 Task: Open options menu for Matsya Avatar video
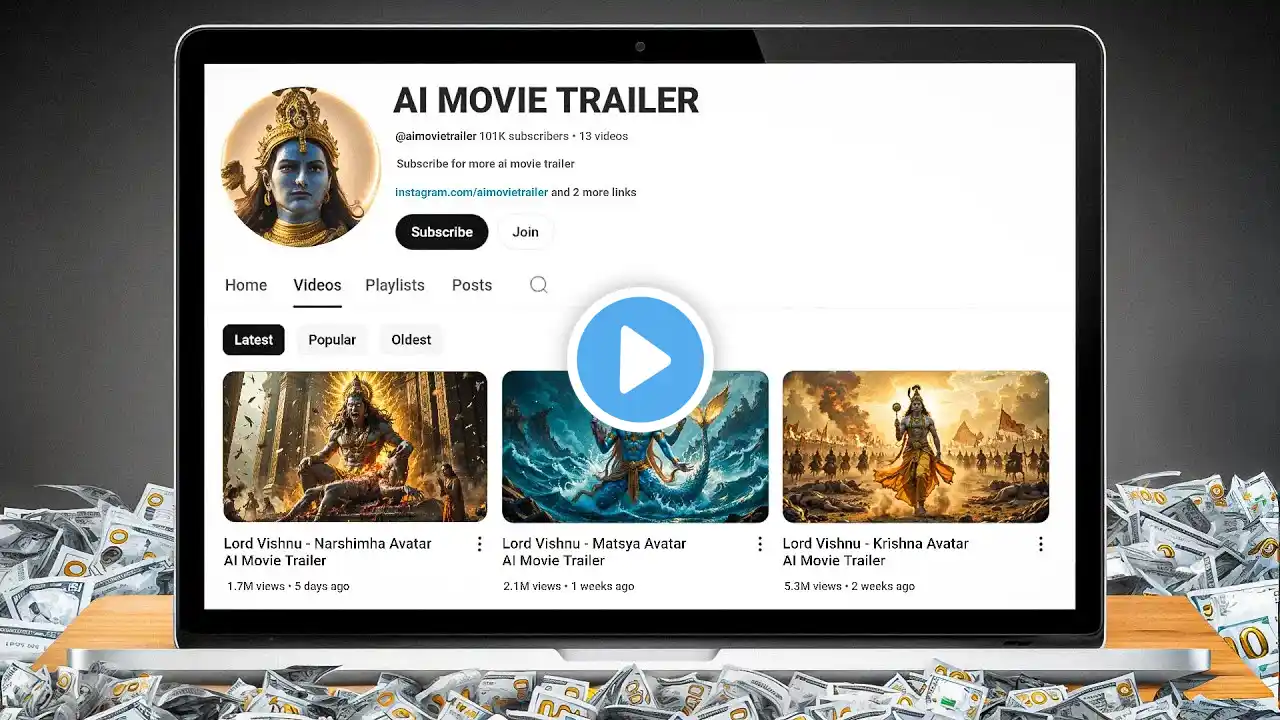(x=760, y=544)
